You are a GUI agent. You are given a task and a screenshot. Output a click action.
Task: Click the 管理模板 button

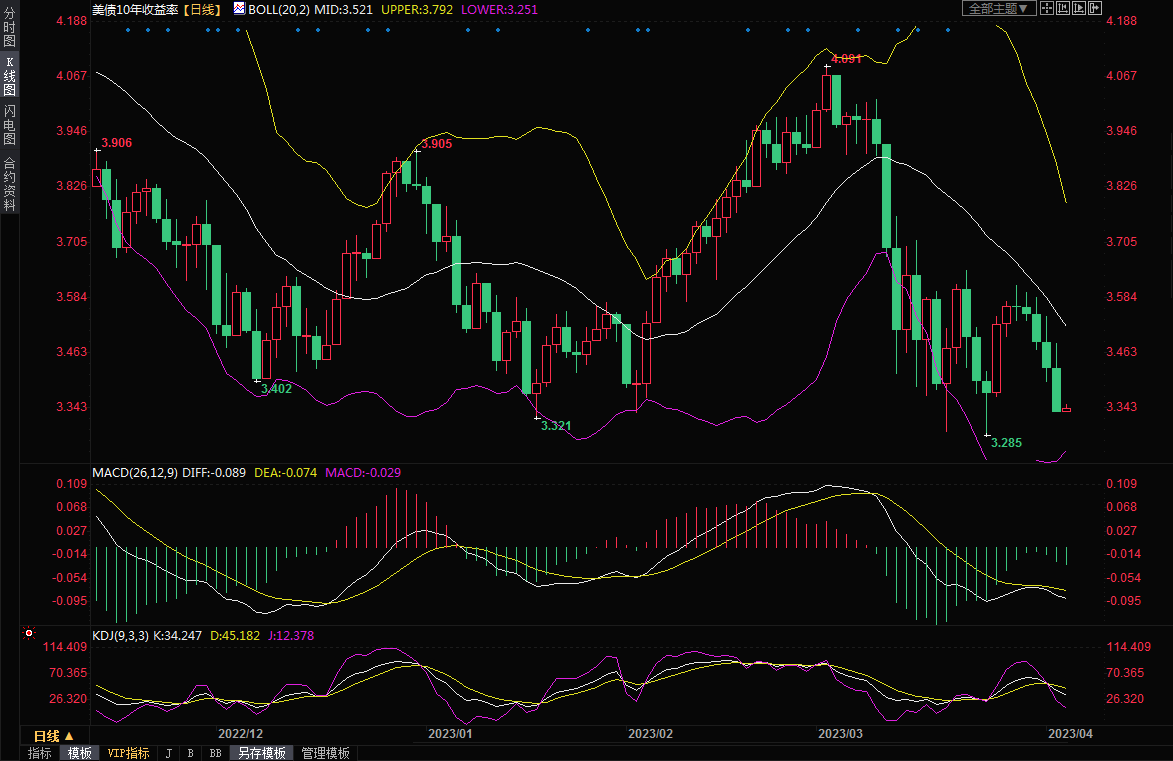[x=325, y=753]
